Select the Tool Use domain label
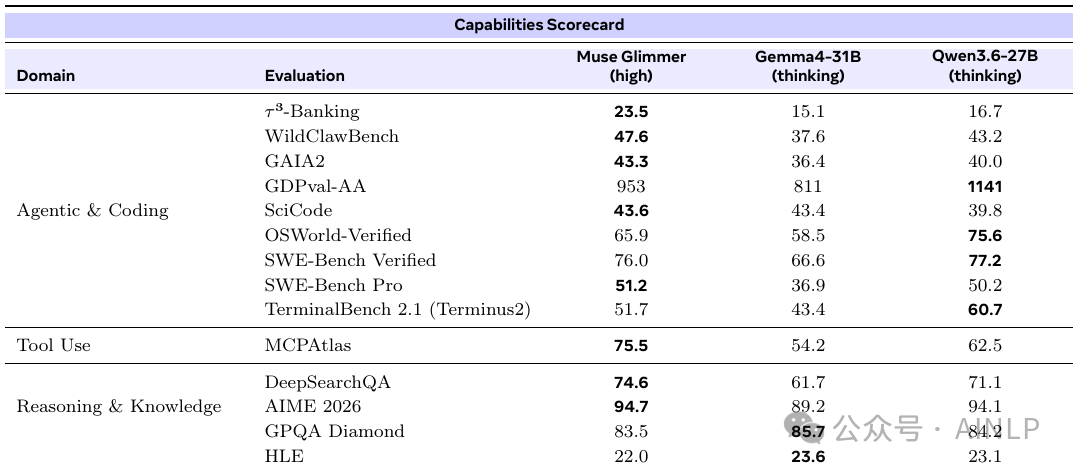 53,346
